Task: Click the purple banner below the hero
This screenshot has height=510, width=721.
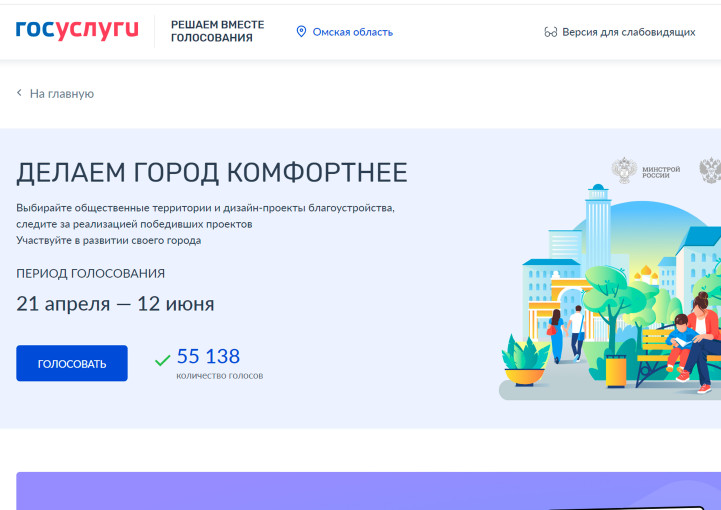Action: [368, 491]
